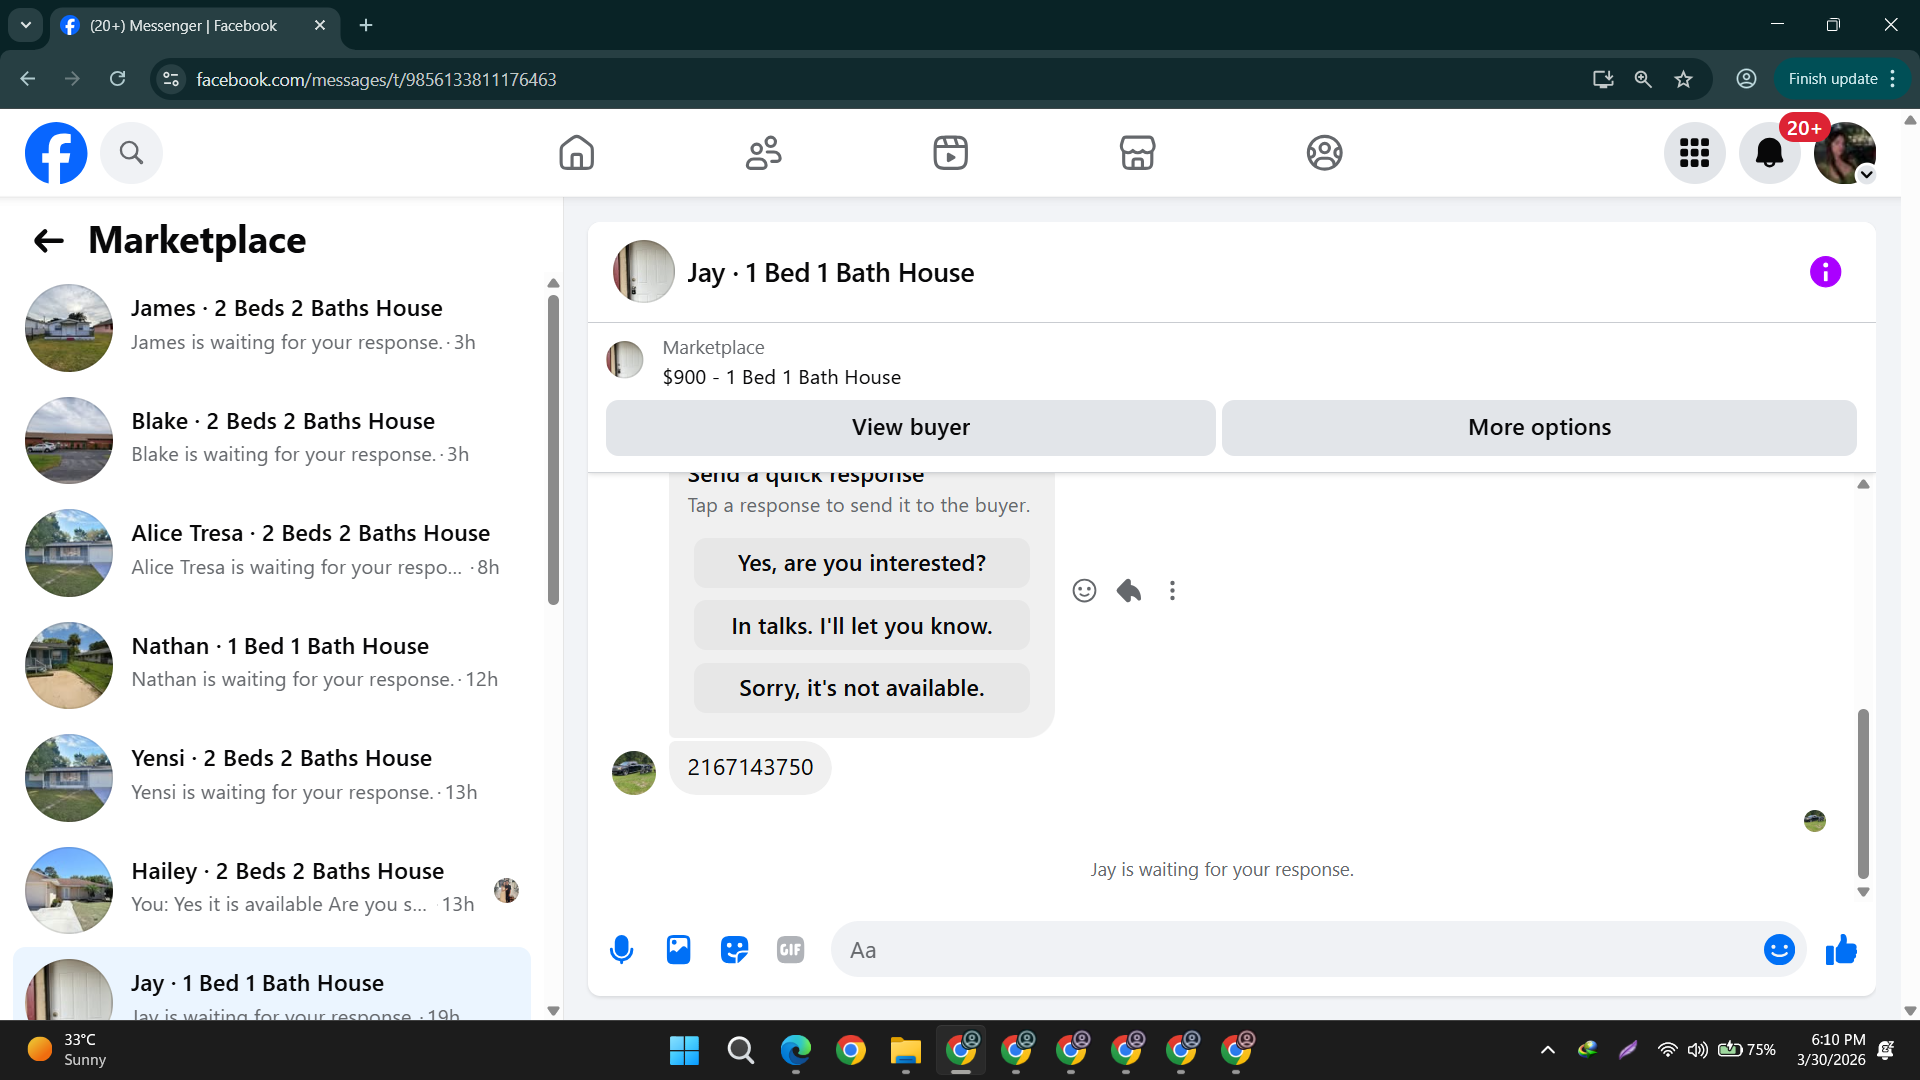
Task: React to message with emoji icon
Action: click(1084, 591)
